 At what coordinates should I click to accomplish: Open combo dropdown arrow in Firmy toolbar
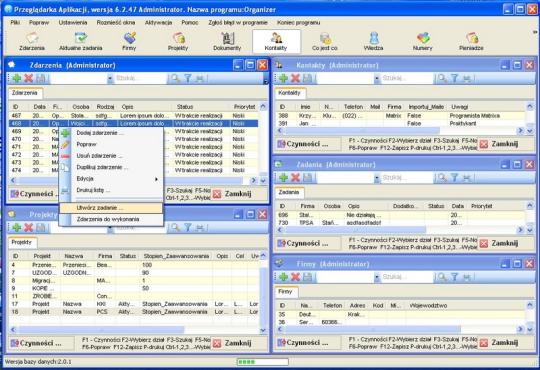point(377,277)
